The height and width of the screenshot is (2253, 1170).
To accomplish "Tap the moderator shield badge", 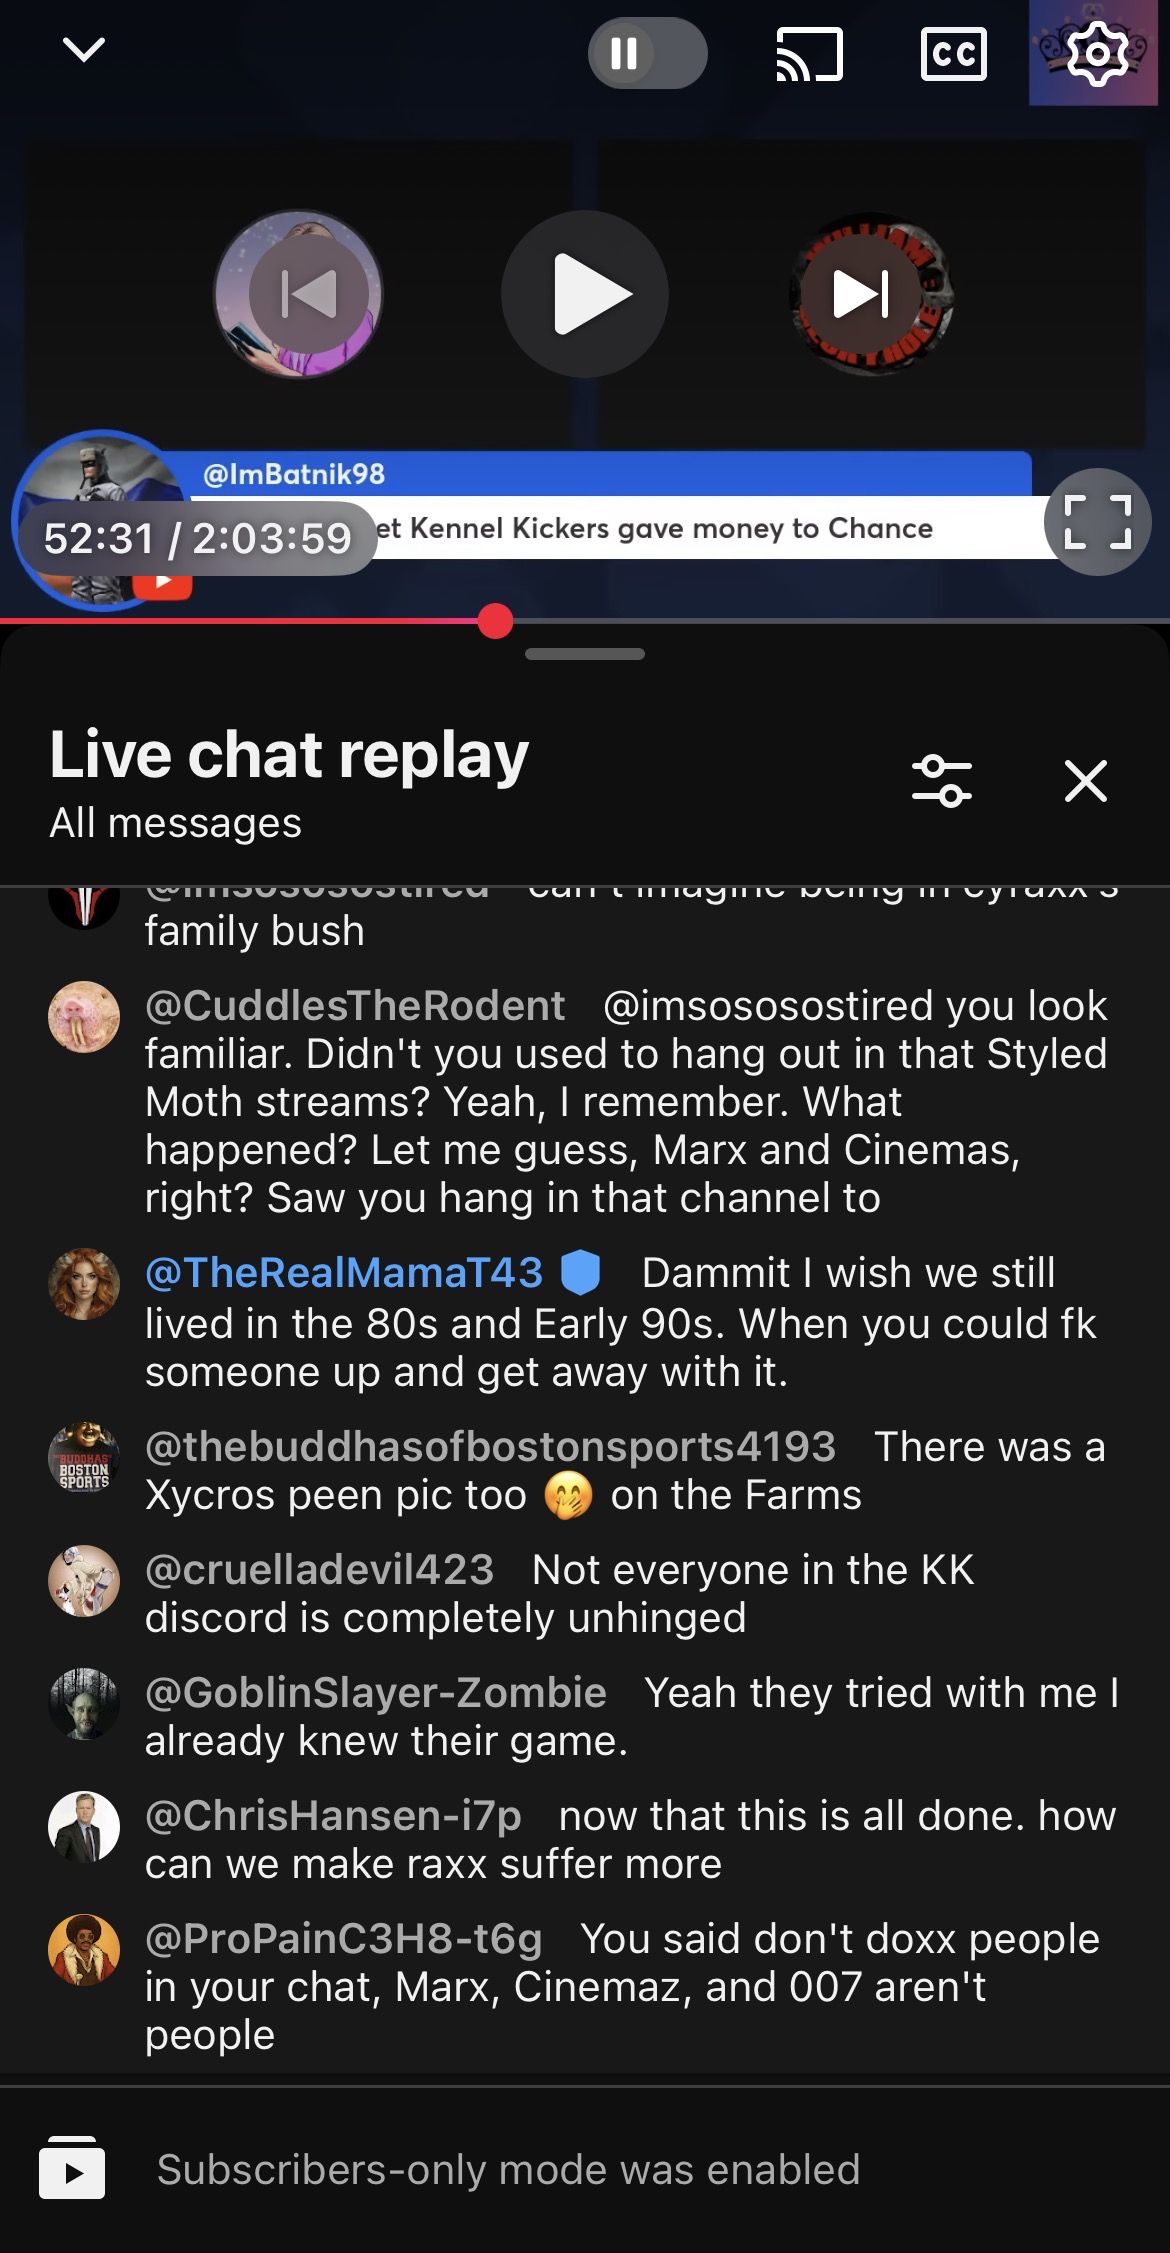I will click(x=581, y=1273).
